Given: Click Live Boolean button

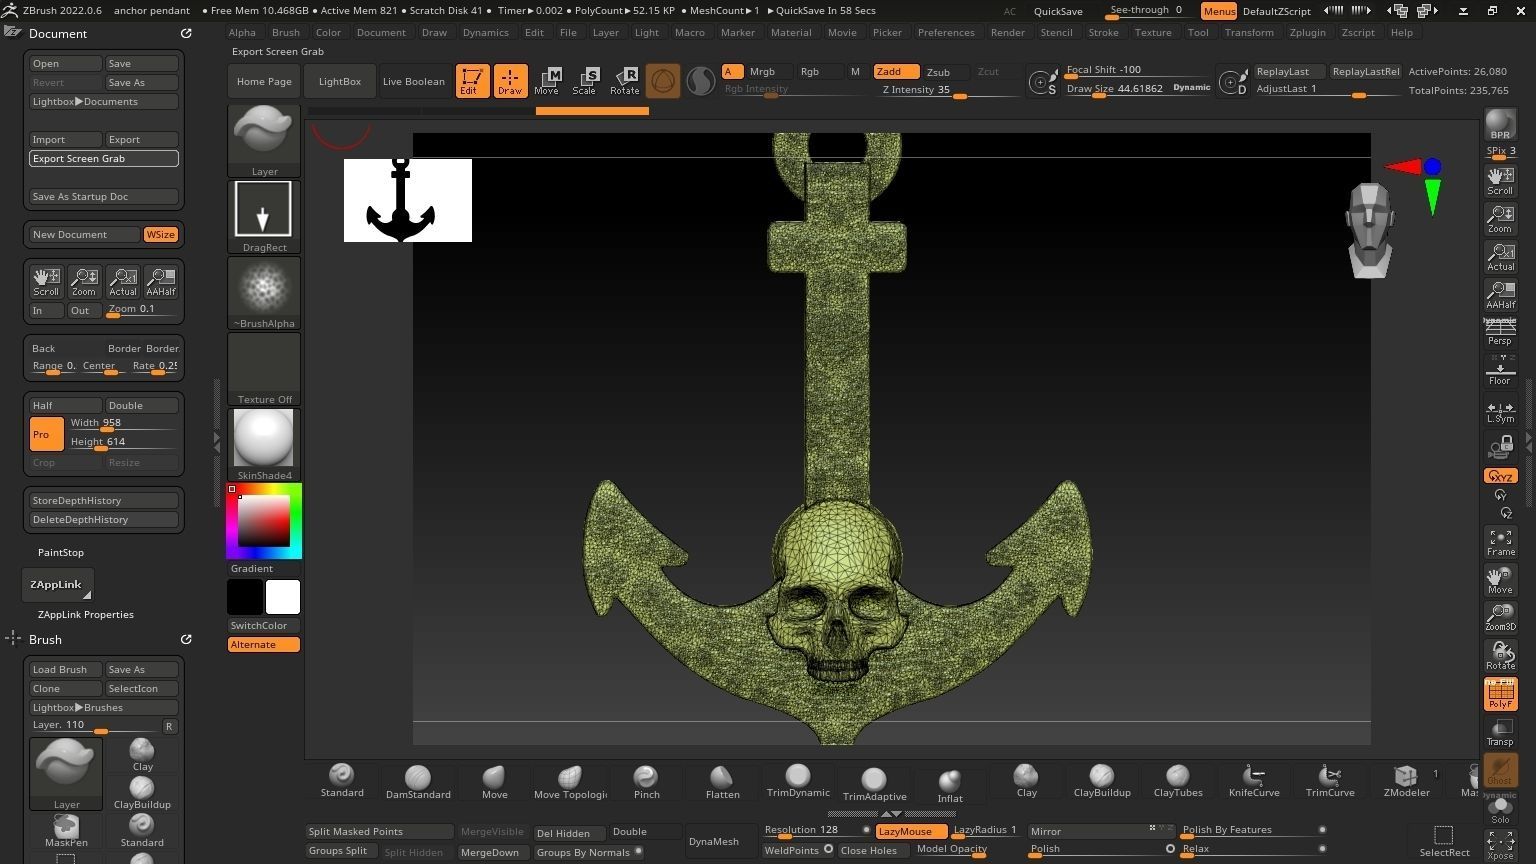Looking at the screenshot, I should click(413, 81).
